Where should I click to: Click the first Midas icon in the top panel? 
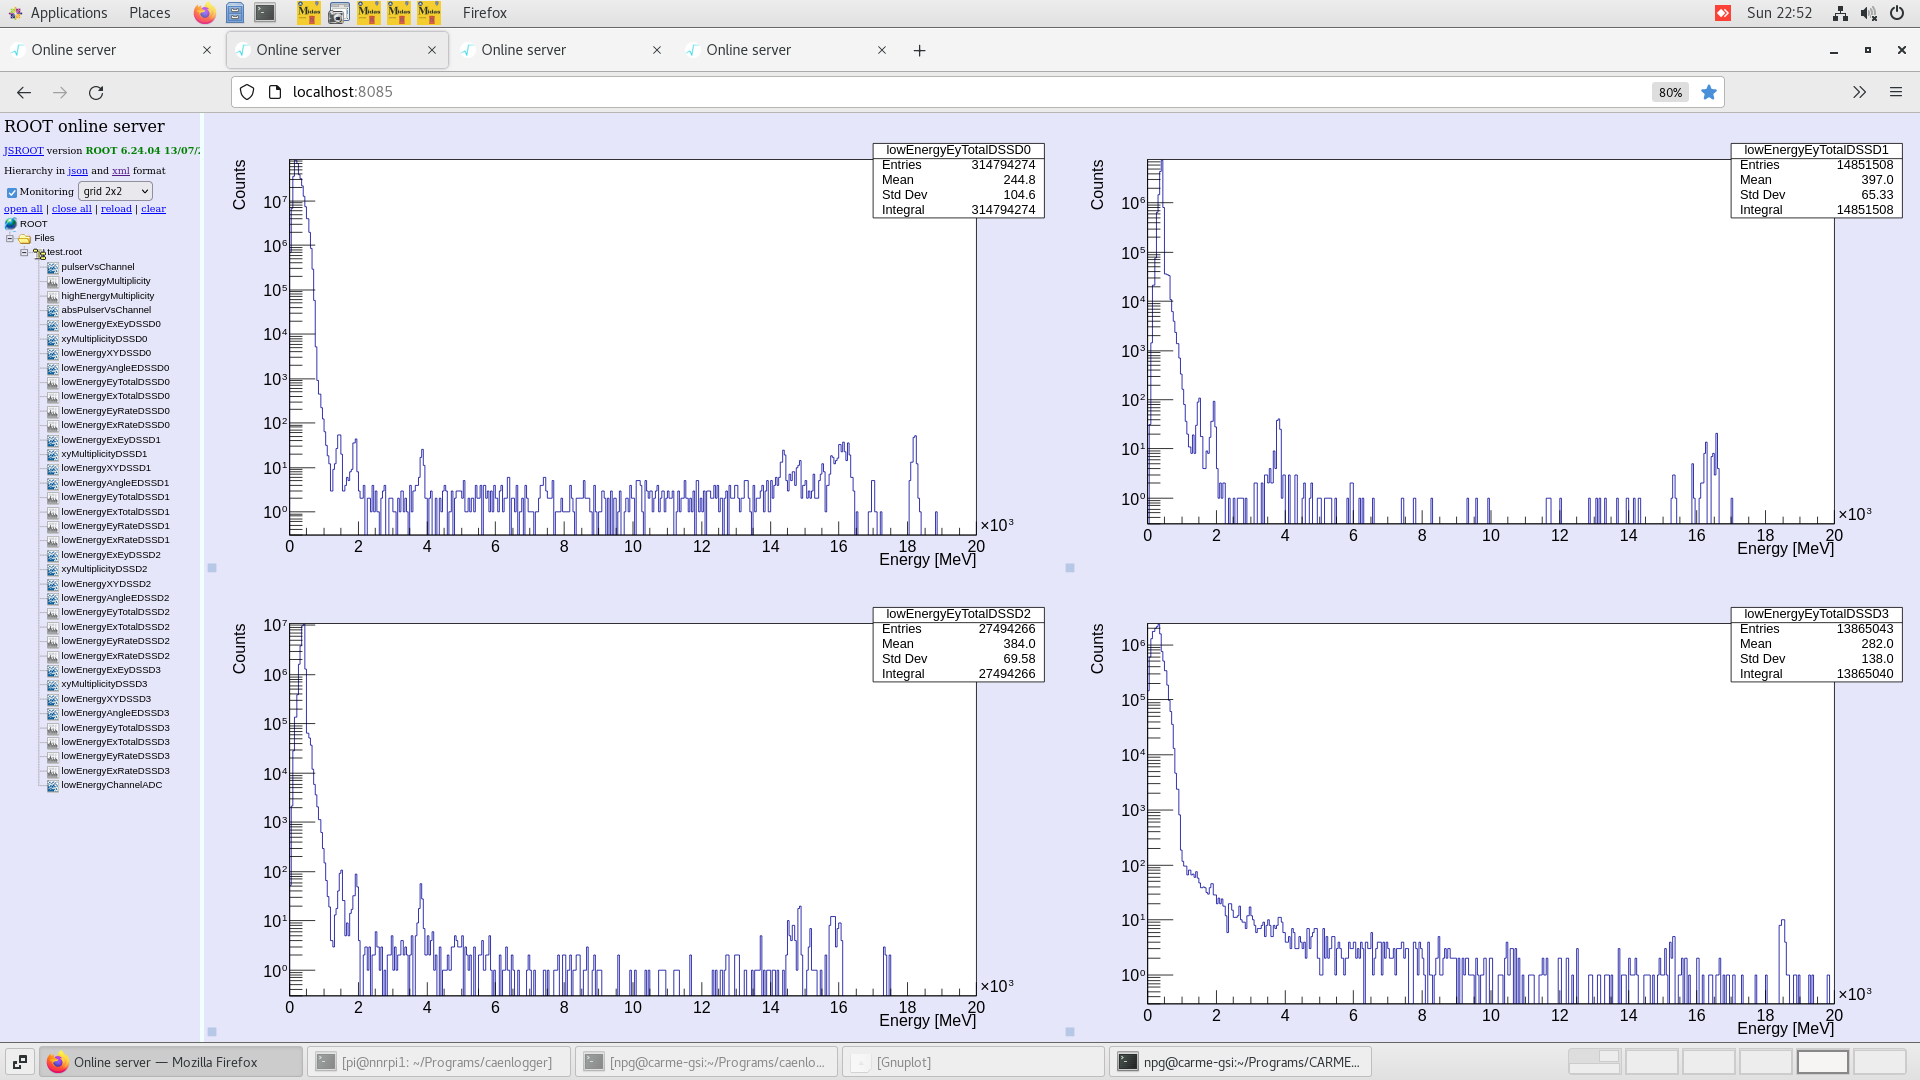click(x=309, y=13)
